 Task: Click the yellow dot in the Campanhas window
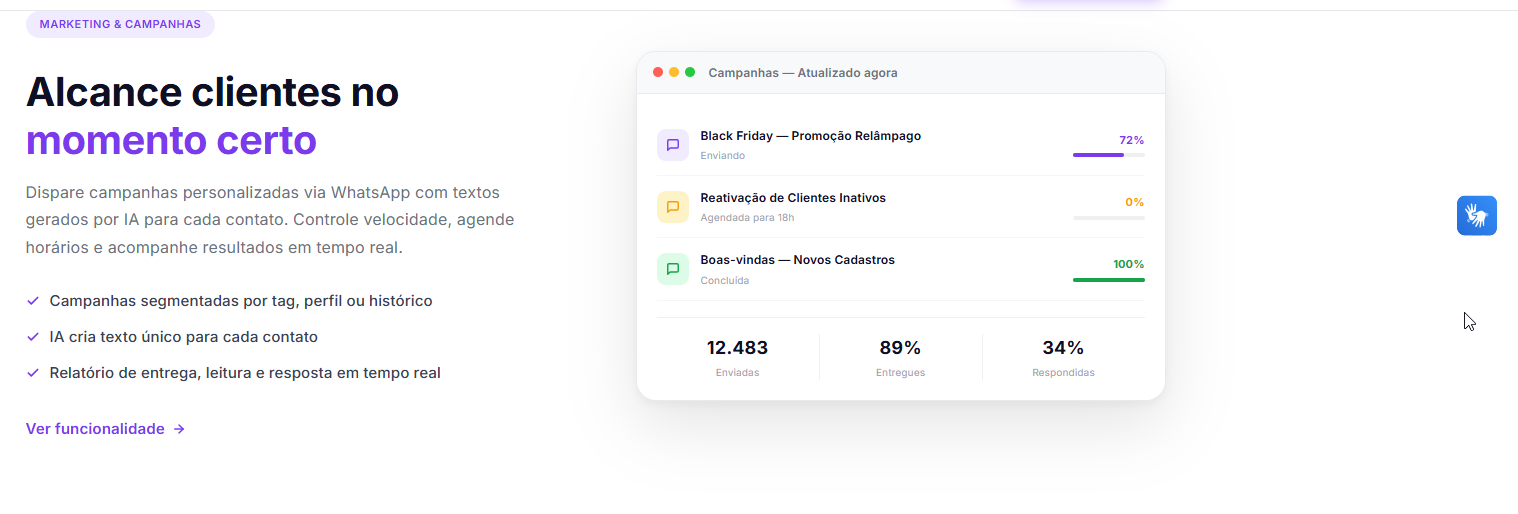tap(674, 72)
